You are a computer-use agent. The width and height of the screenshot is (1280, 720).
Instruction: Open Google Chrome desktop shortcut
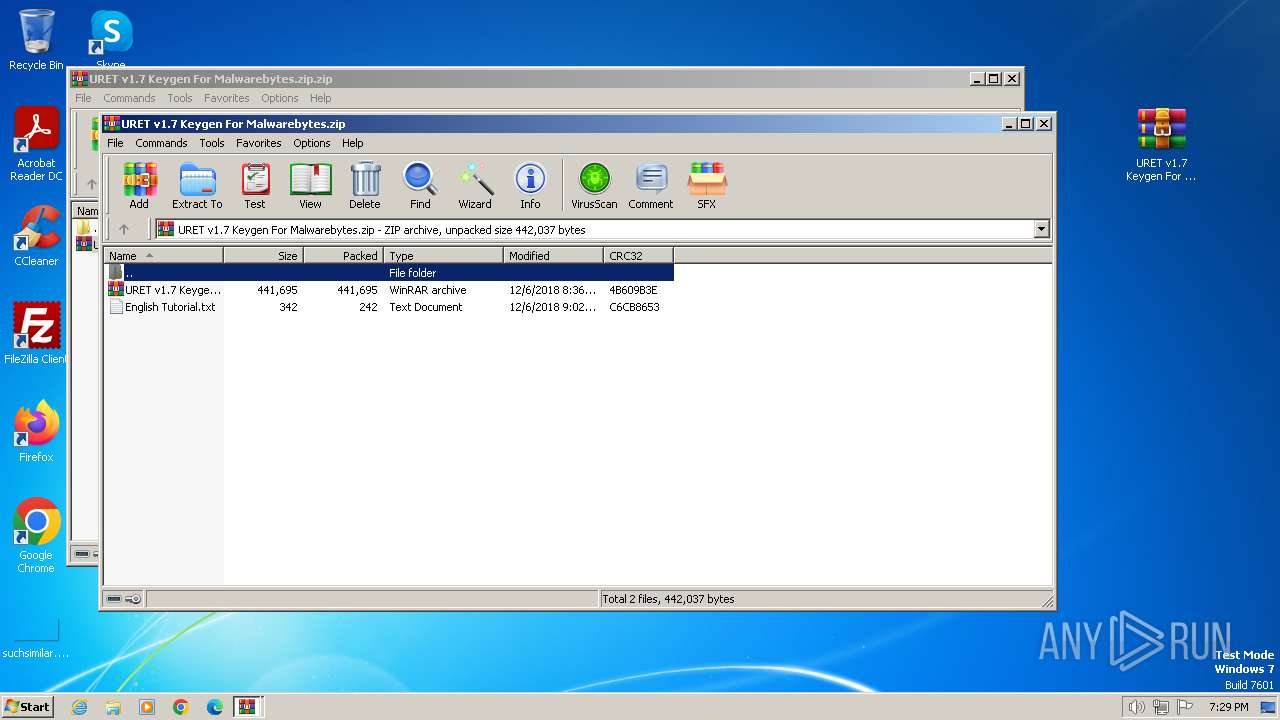(36, 535)
